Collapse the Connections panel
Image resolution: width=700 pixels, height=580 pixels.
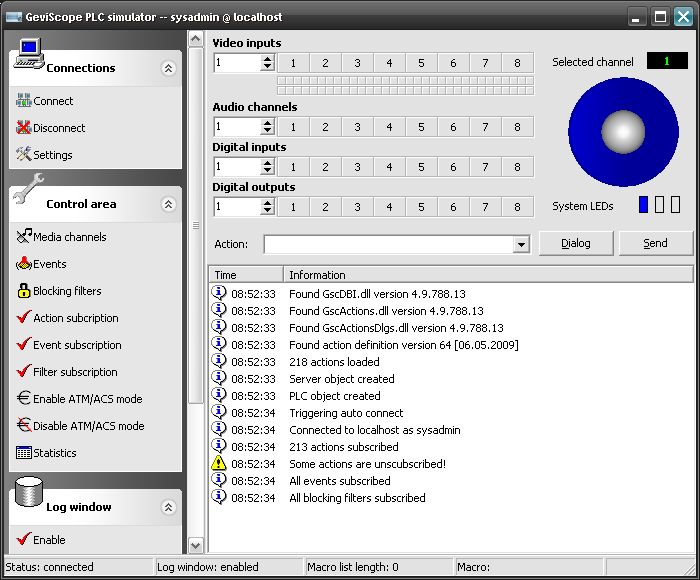point(168,68)
